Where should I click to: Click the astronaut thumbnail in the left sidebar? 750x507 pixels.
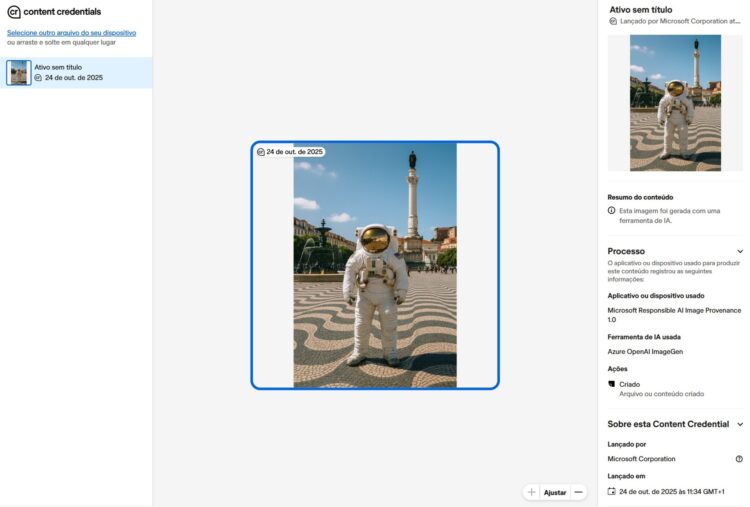click(18, 72)
